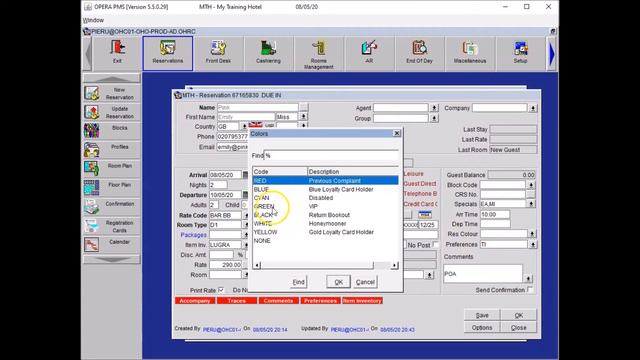Open the title dropdown next to Miss
The image size is (640, 360).
point(304,117)
